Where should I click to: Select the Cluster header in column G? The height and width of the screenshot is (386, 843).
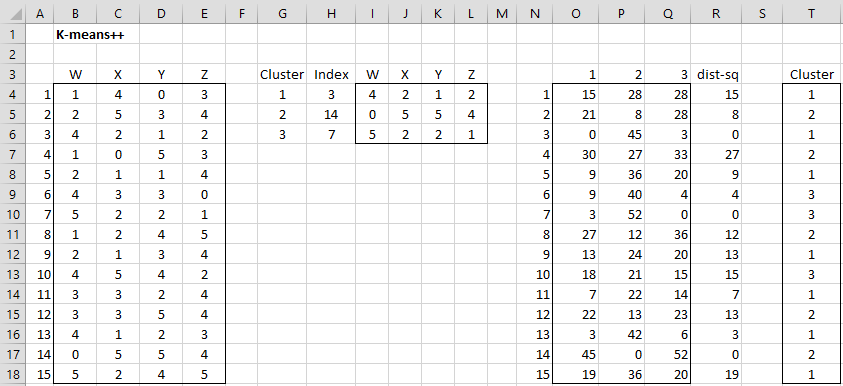pos(282,75)
